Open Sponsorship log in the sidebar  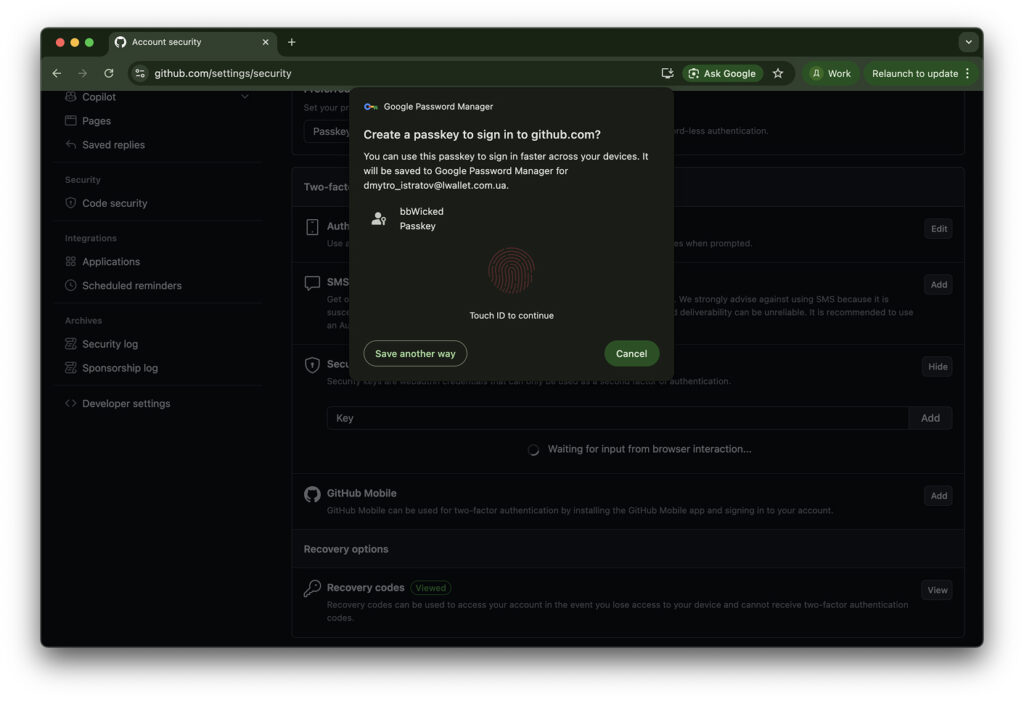(x=120, y=368)
